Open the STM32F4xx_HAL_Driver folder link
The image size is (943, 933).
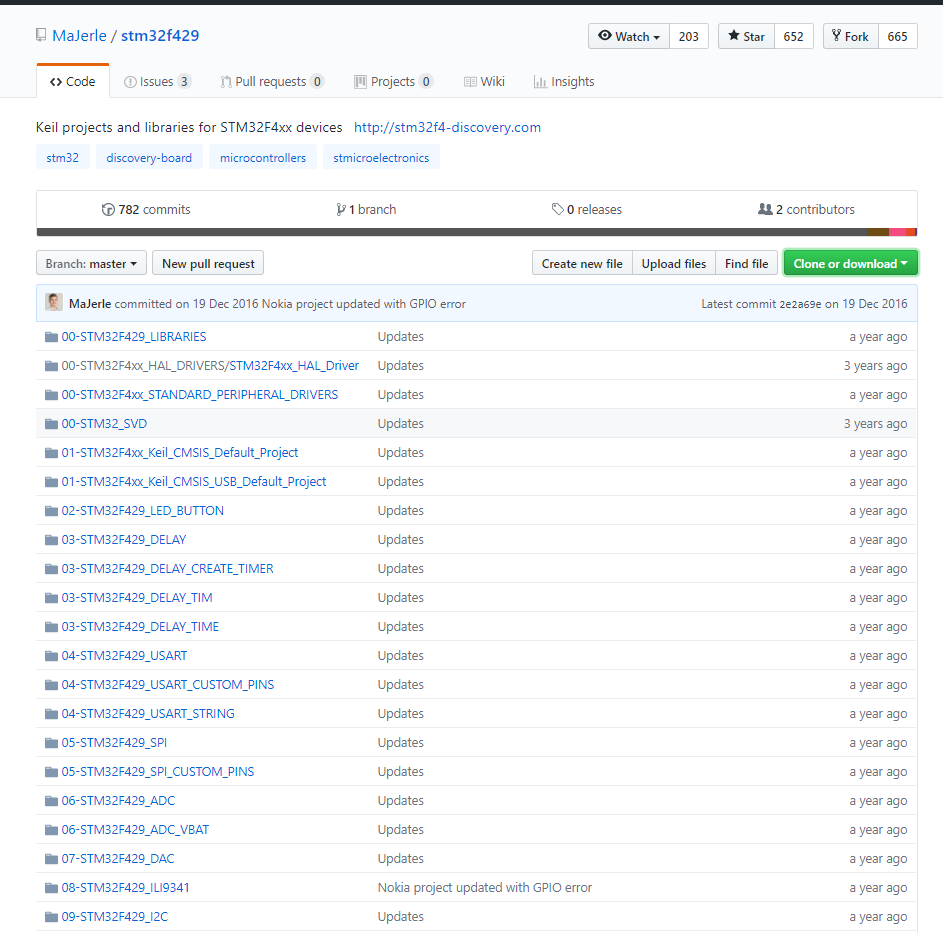coord(294,366)
